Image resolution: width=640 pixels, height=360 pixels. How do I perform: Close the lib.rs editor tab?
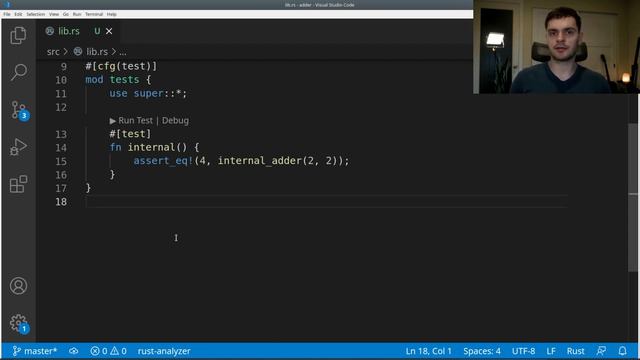(x=109, y=31)
